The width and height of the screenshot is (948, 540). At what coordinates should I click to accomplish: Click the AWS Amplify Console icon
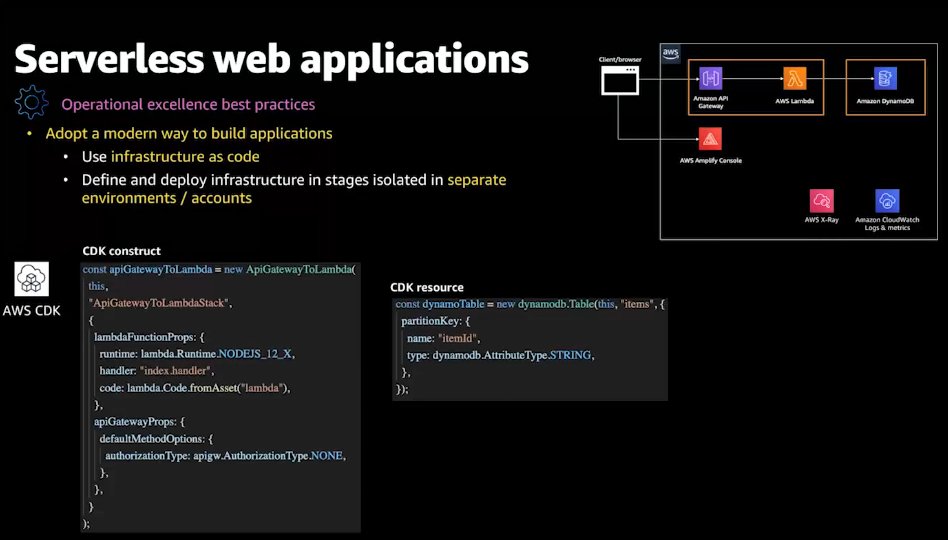coord(710,139)
